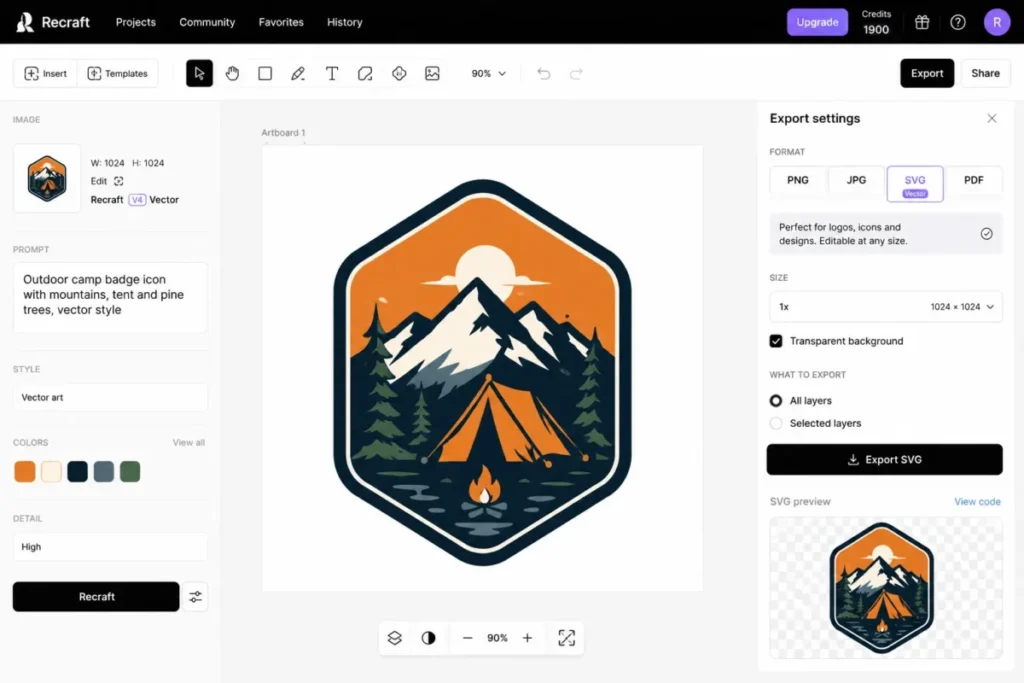Click the Insert button
The height and width of the screenshot is (683, 1024).
(46, 73)
